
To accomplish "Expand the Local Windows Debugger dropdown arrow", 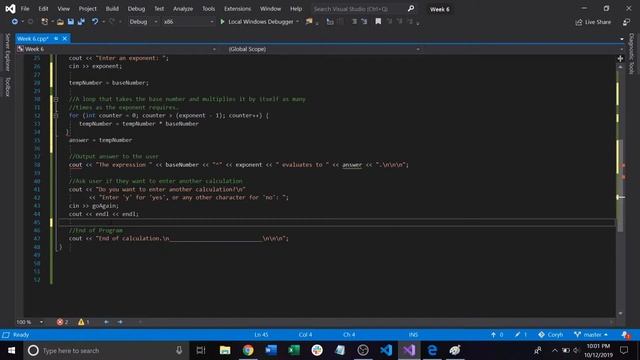I will 298,22.
